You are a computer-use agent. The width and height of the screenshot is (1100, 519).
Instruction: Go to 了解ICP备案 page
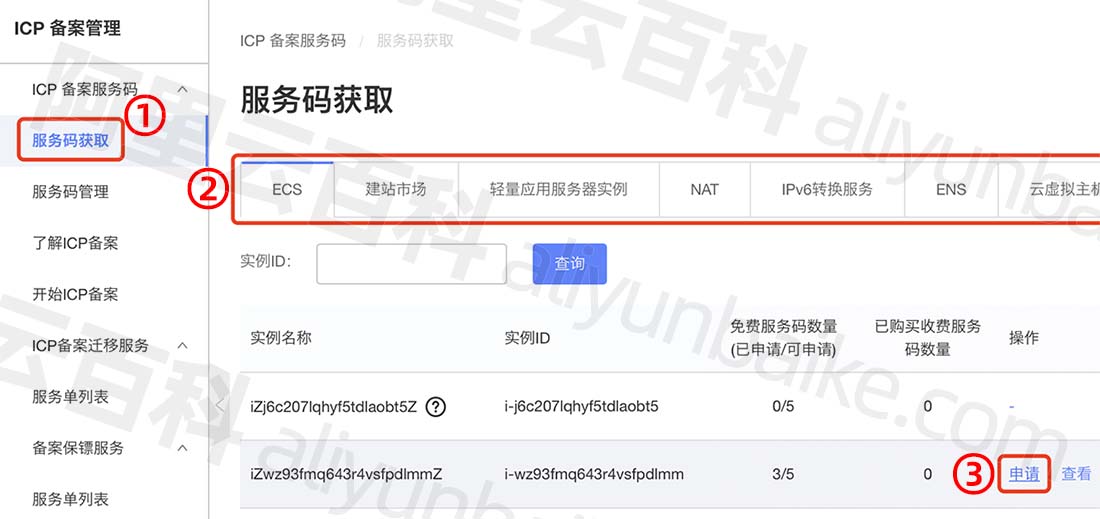(x=75, y=243)
